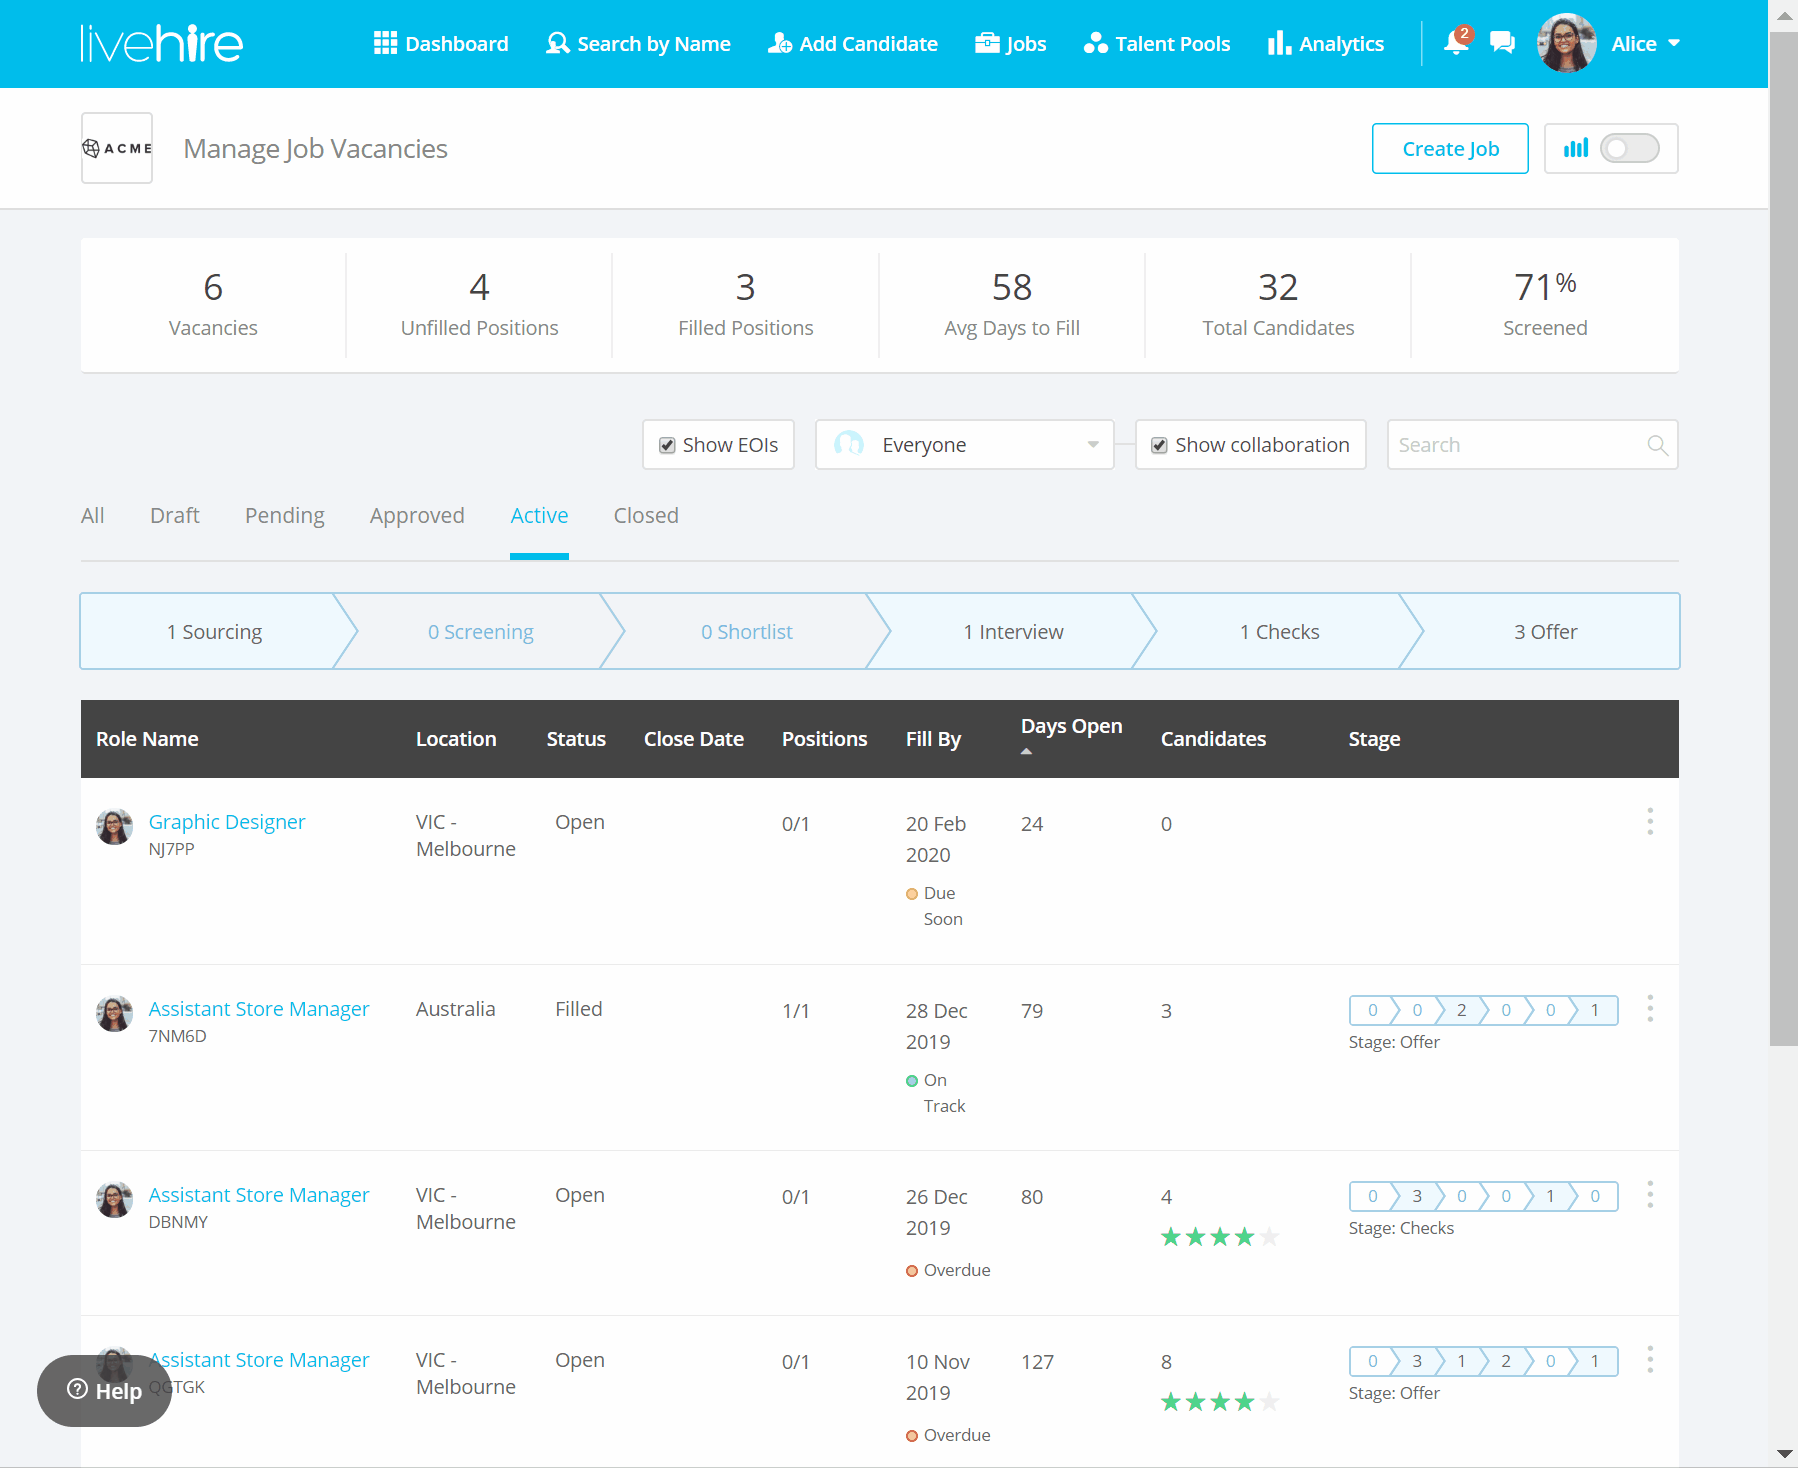
Task: Switch to the Closed tab
Action: (645, 516)
